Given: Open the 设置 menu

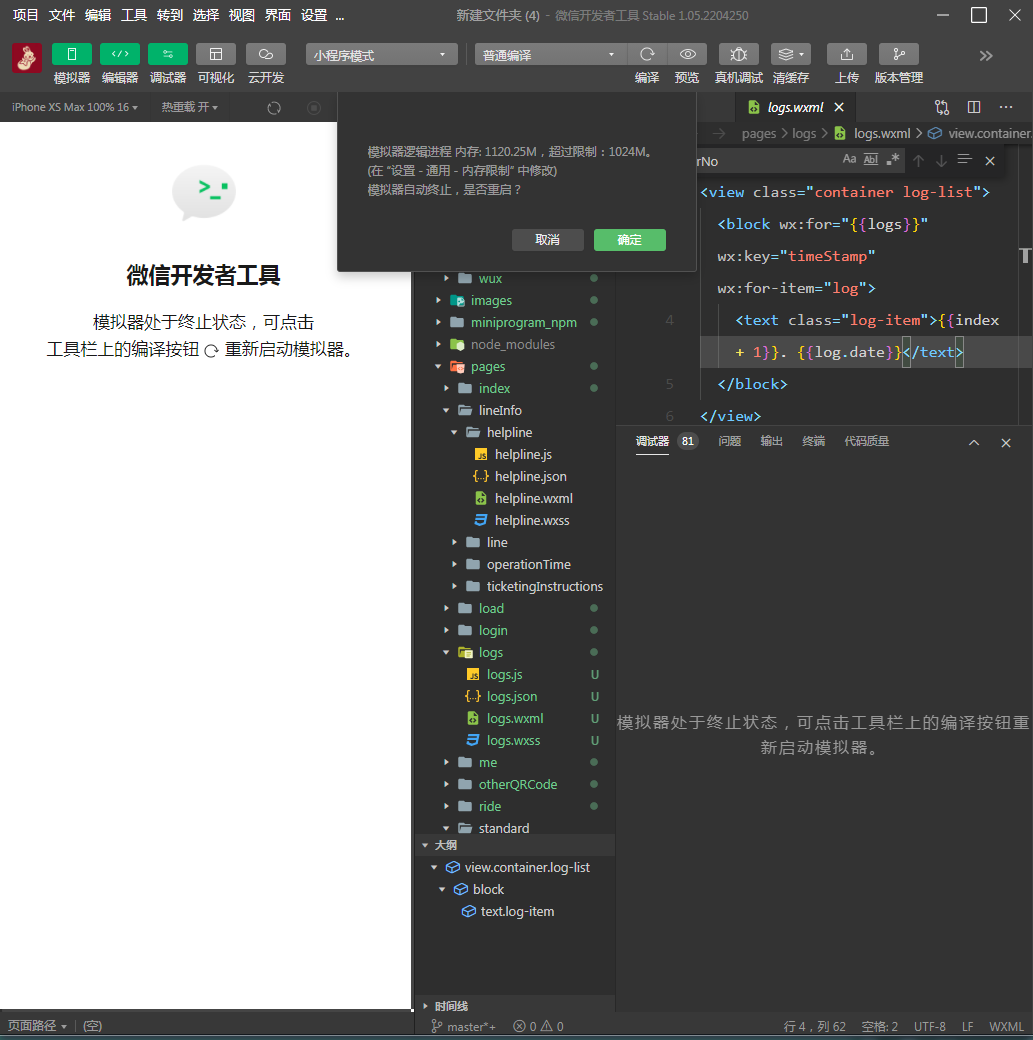Looking at the screenshot, I should (314, 15).
